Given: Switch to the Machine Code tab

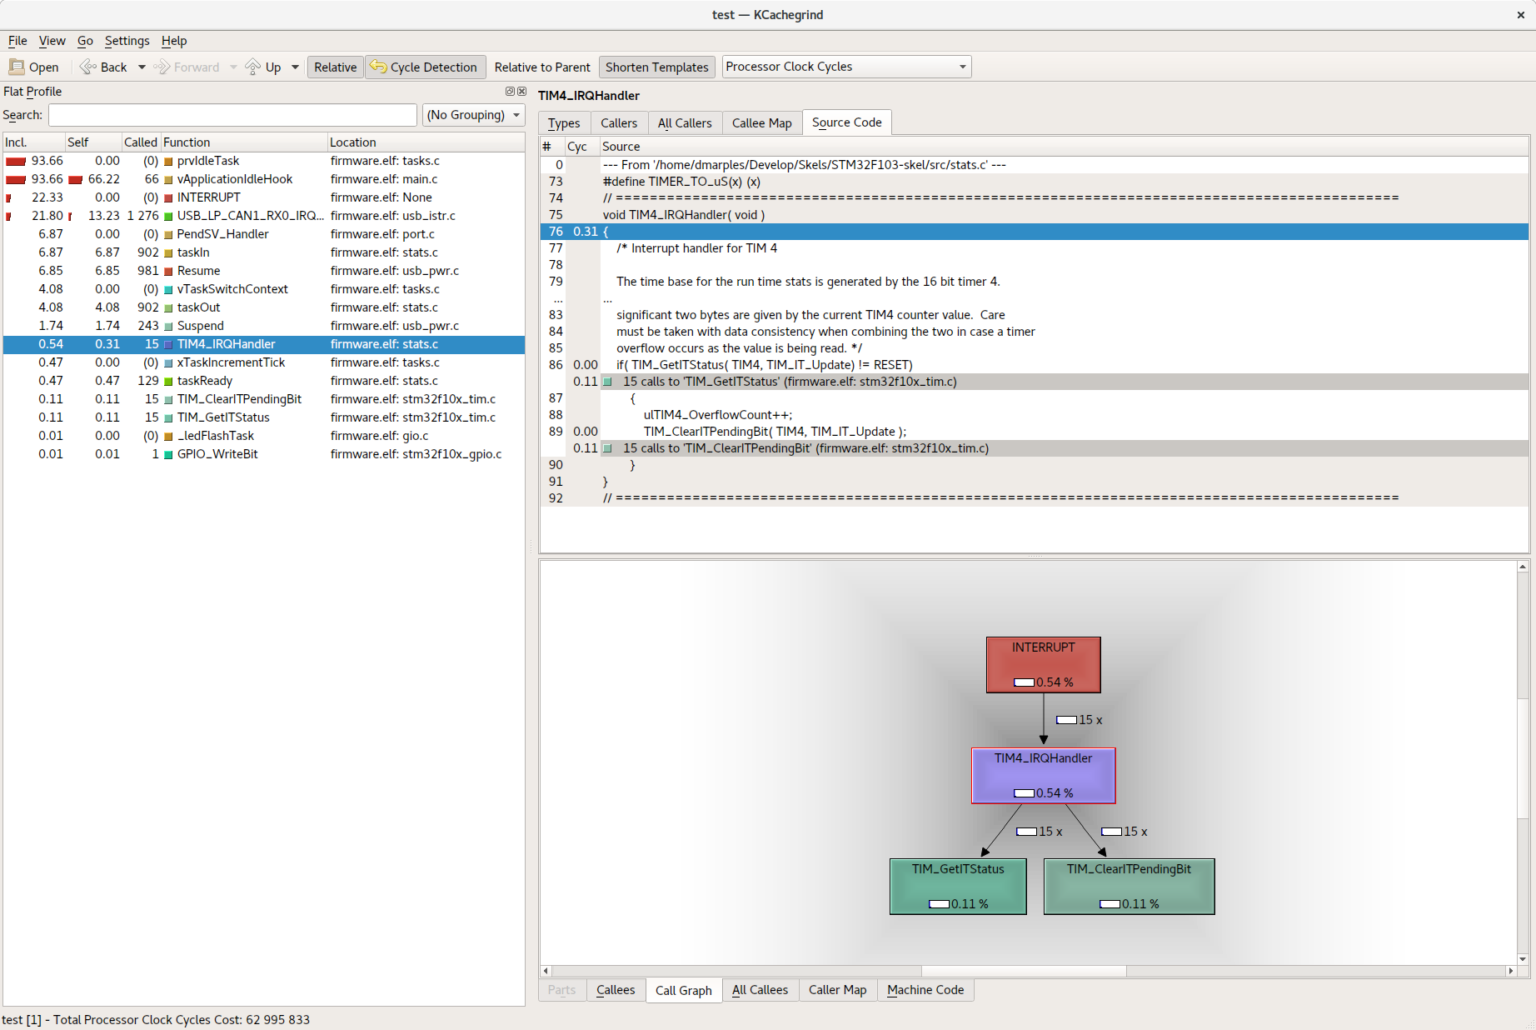Looking at the screenshot, I should [x=925, y=990].
